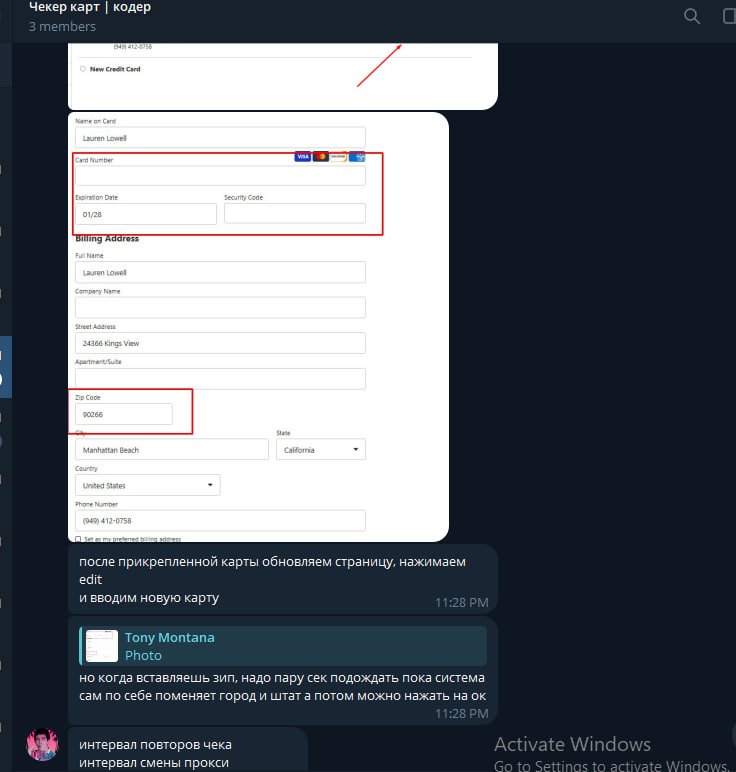Click the Tony Montana reply quote

click(283, 646)
